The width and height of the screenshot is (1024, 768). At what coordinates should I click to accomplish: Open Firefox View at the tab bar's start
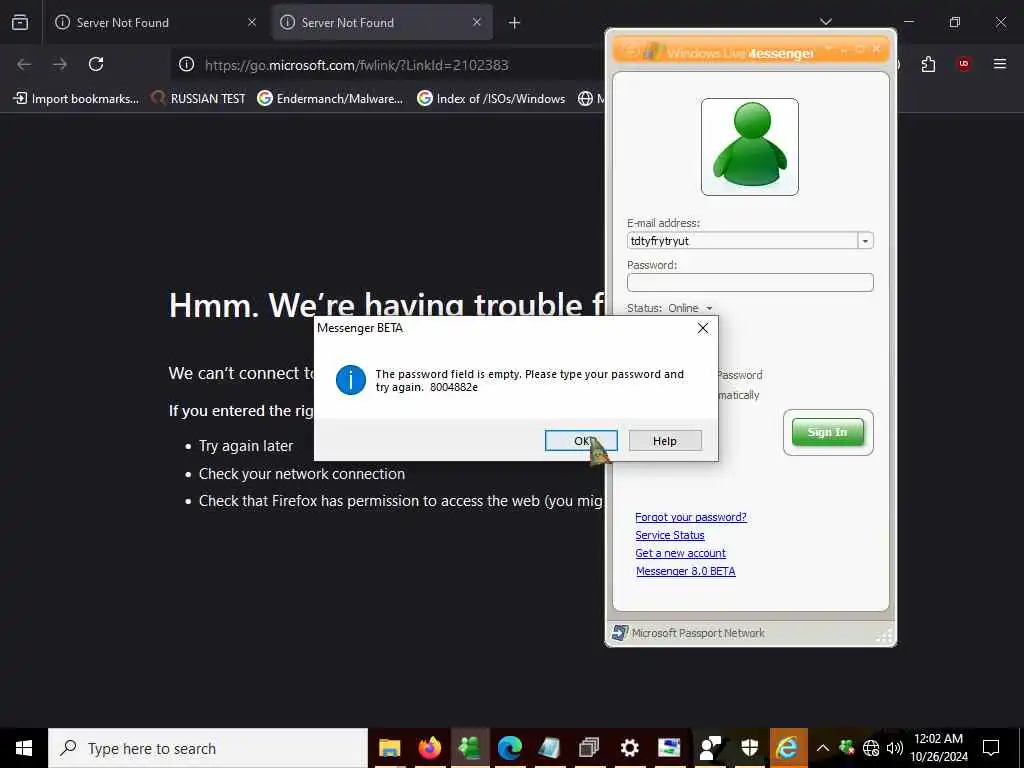(x=20, y=22)
